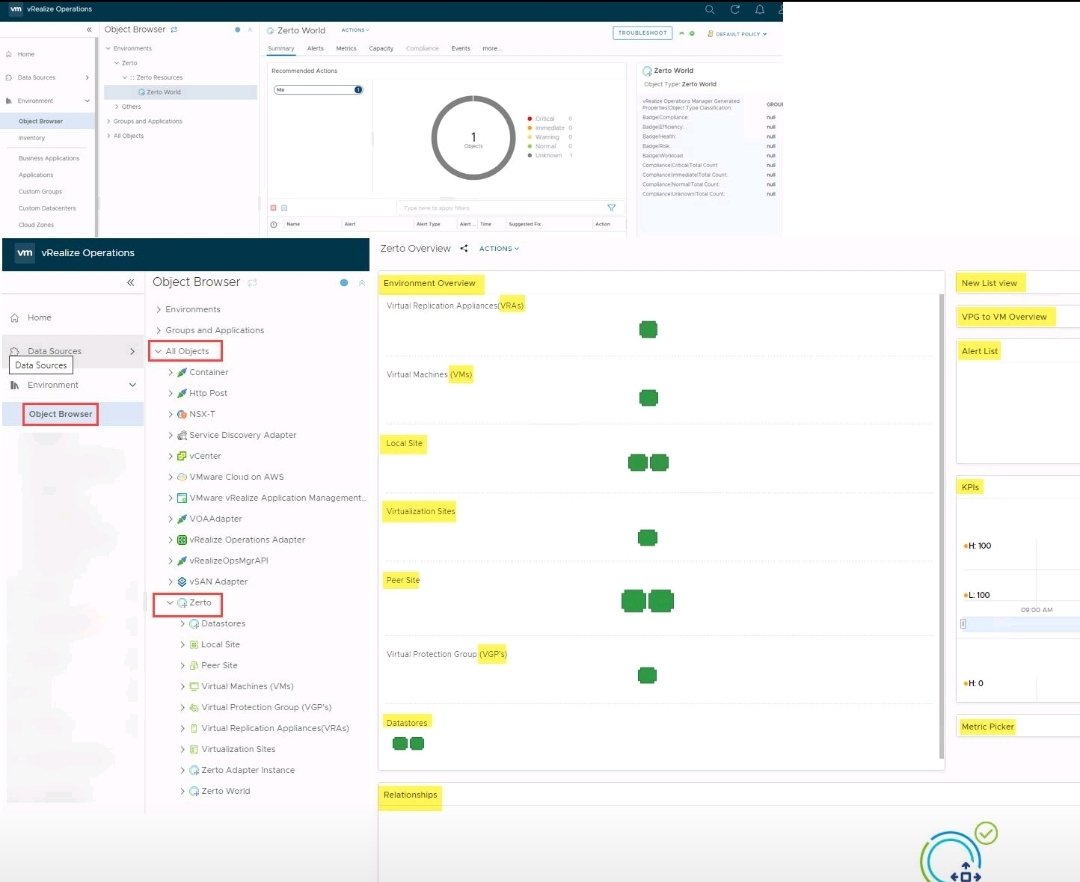The height and width of the screenshot is (882, 1080).
Task: Click Environment Overview vertical scrollbar
Action: click(x=942, y=527)
